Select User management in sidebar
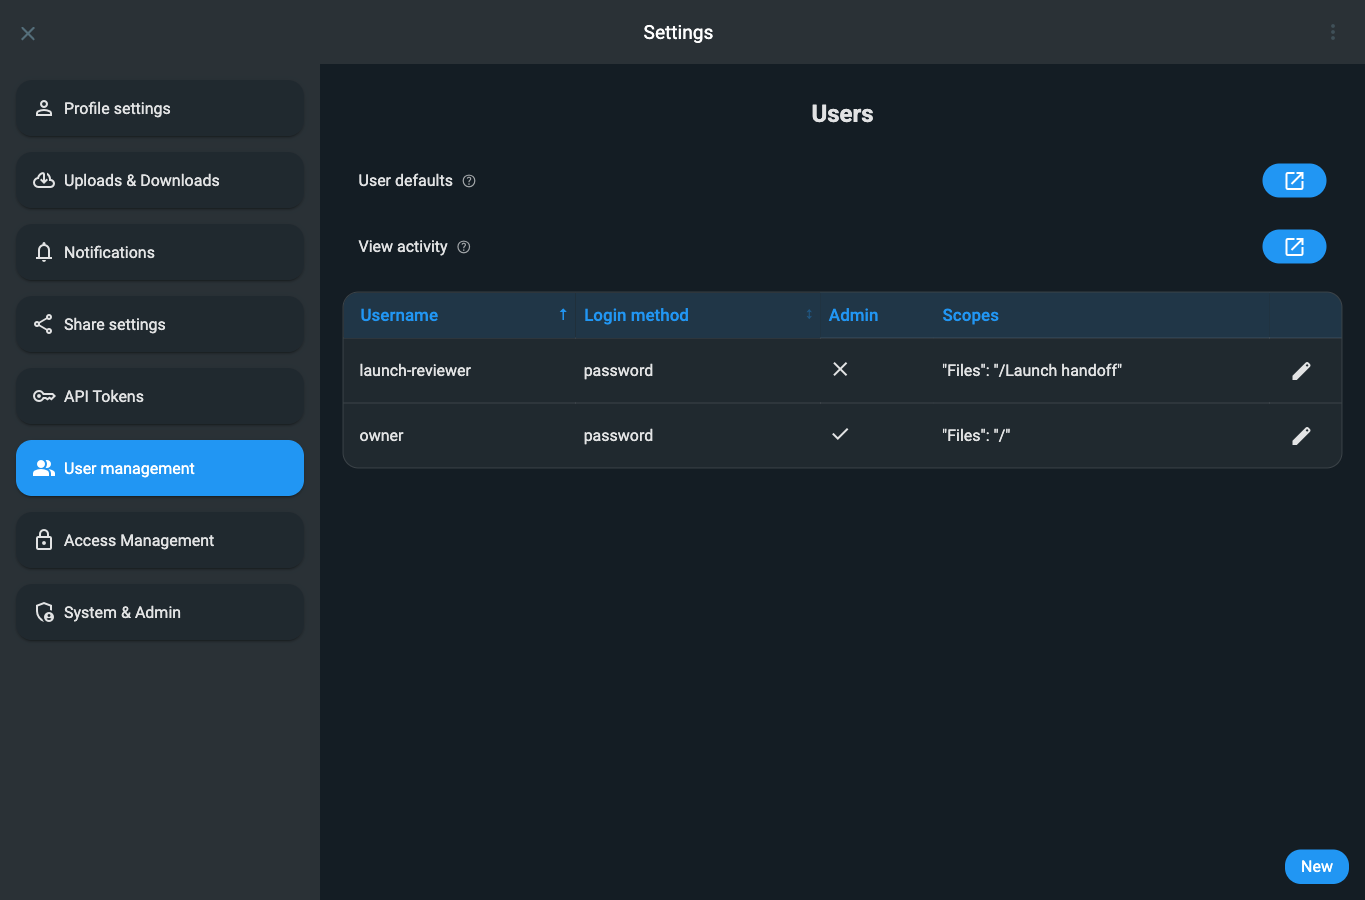The height and width of the screenshot is (900, 1365). click(160, 468)
